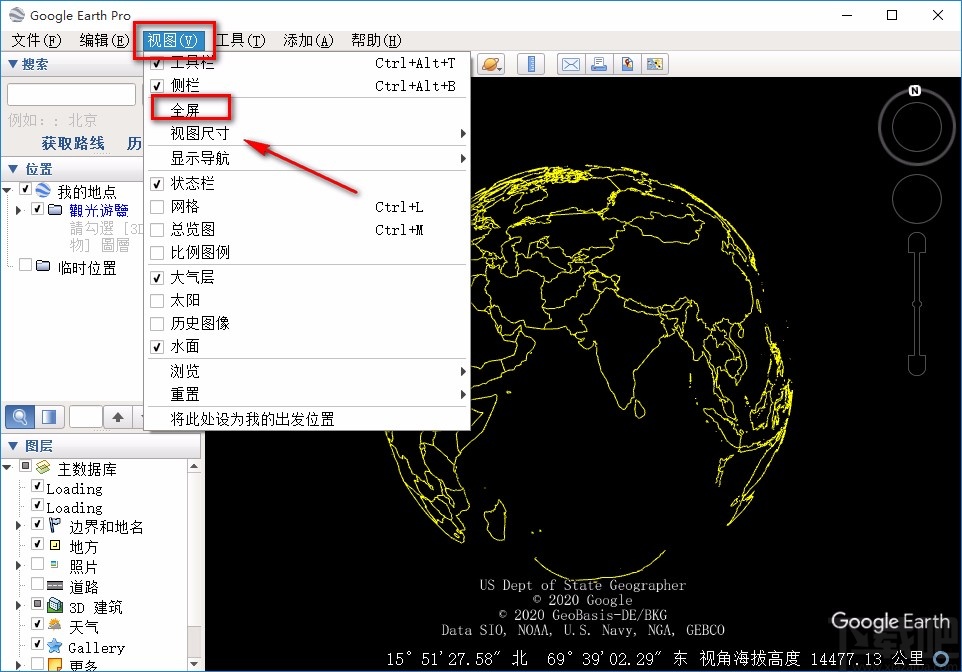Open the 觀光遊覽 link in places
The width and height of the screenshot is (962, 672).
(99, 210)
